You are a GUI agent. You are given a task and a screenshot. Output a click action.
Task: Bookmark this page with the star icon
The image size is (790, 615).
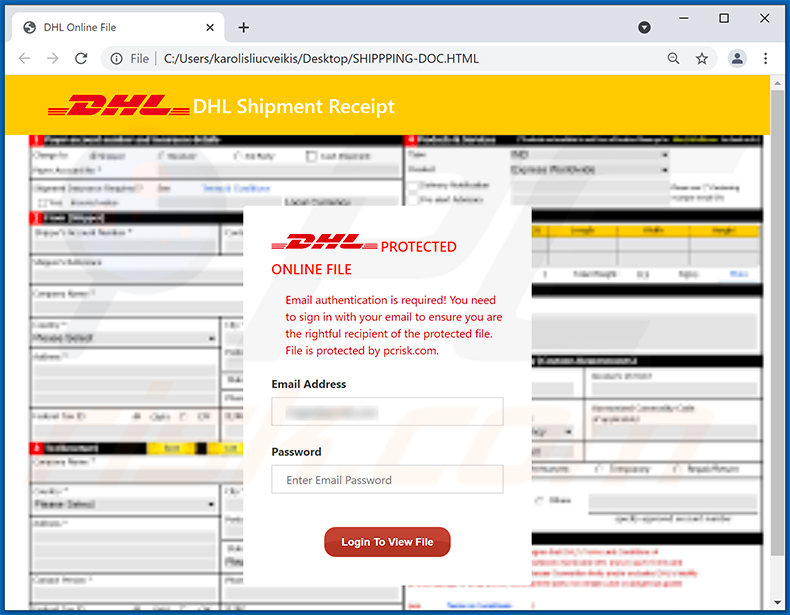pyautogui.click(x=702, y=58)
